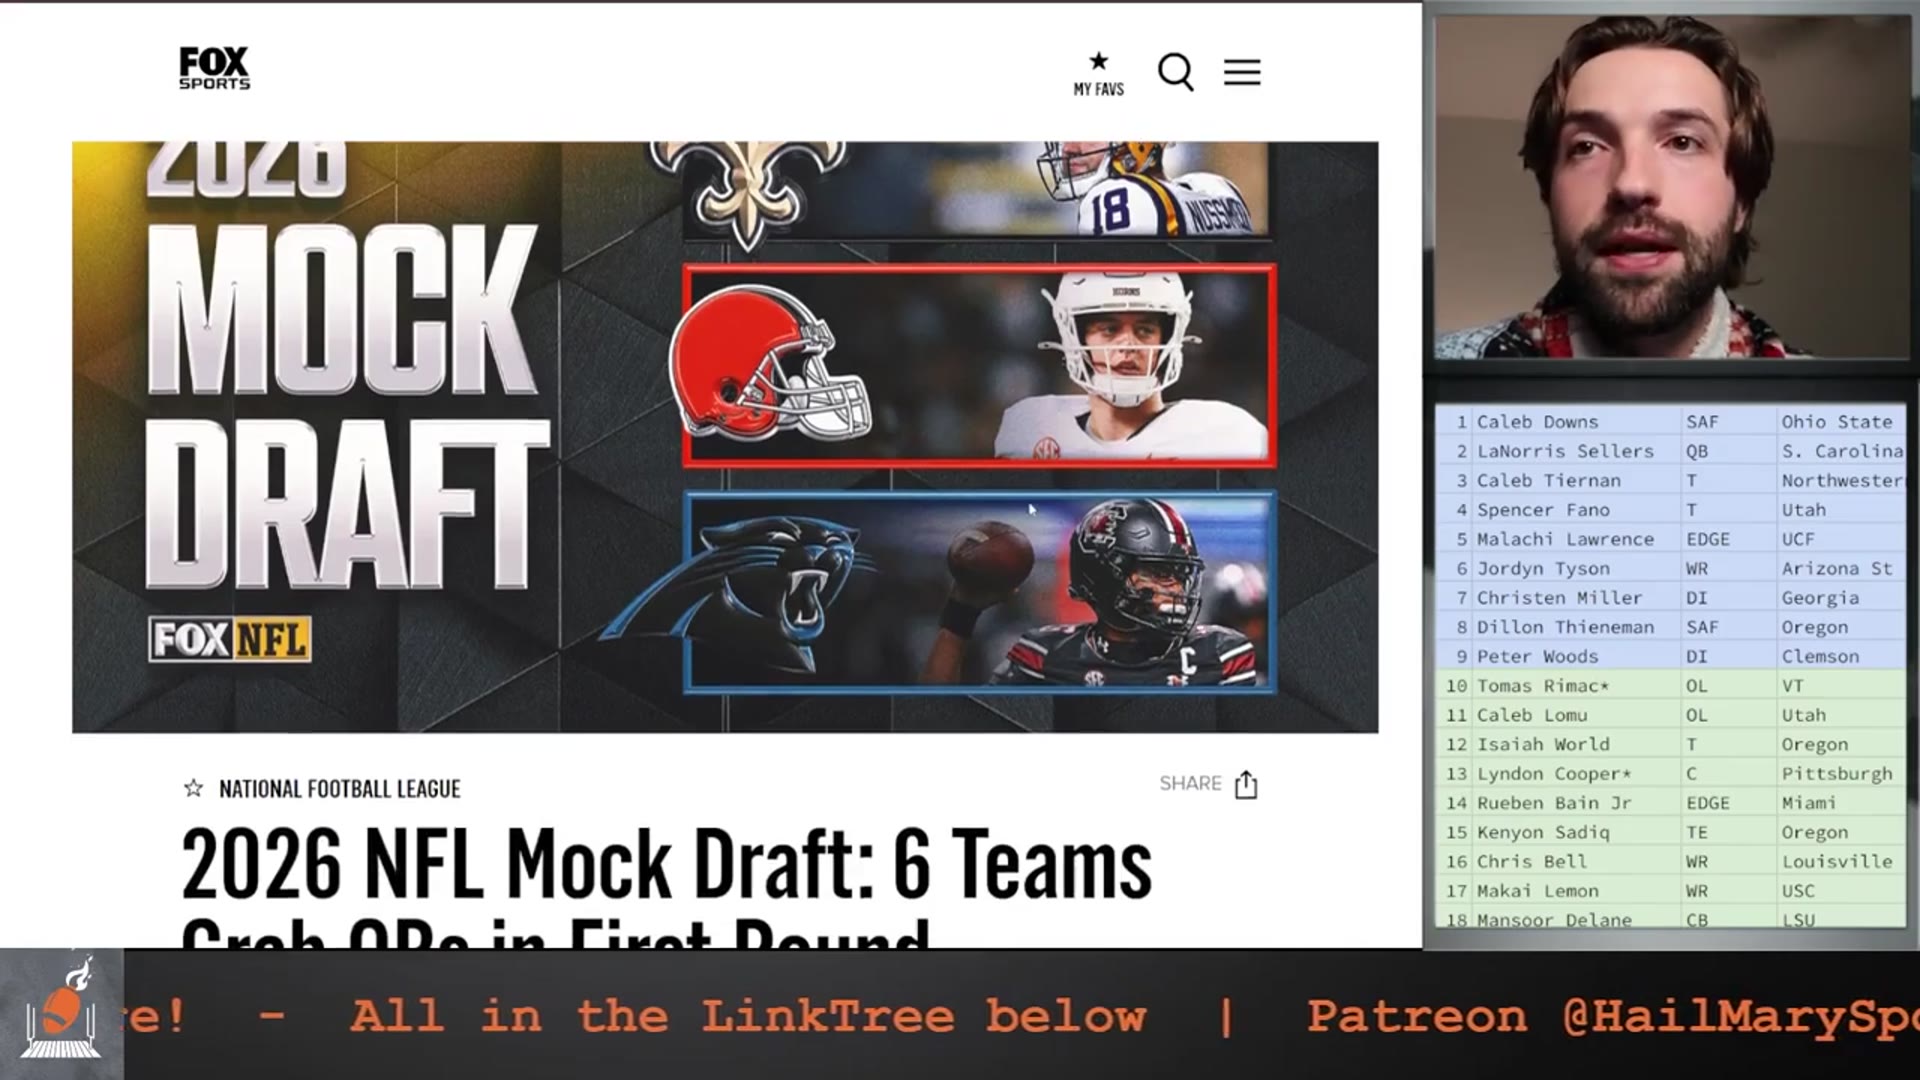The width and height of the screenshot is (1920, 1080).
Task: Click the QB position cell
Action: (1729, 451)
